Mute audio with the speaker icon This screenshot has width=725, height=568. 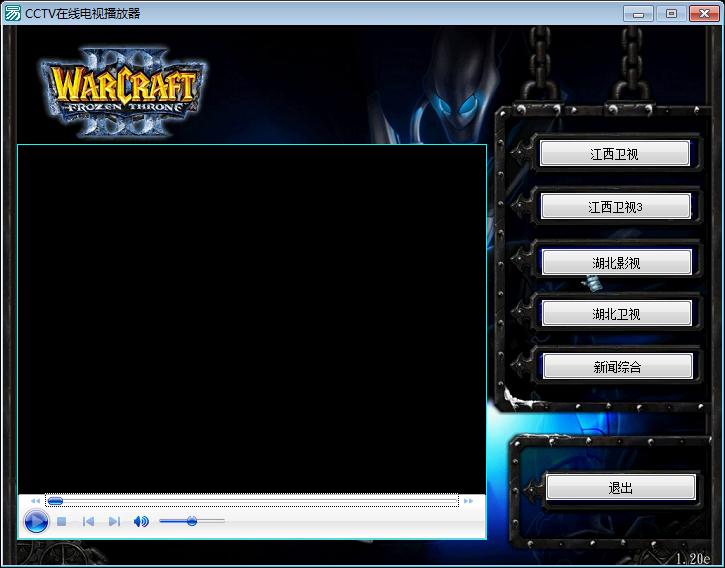pos(141,522)
